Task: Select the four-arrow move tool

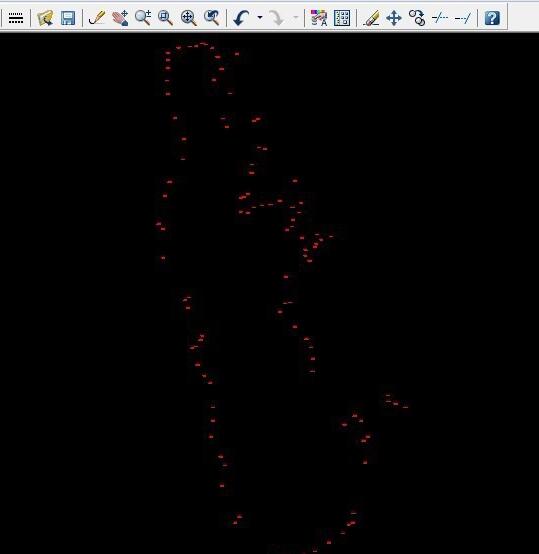Action: point(394,18)
